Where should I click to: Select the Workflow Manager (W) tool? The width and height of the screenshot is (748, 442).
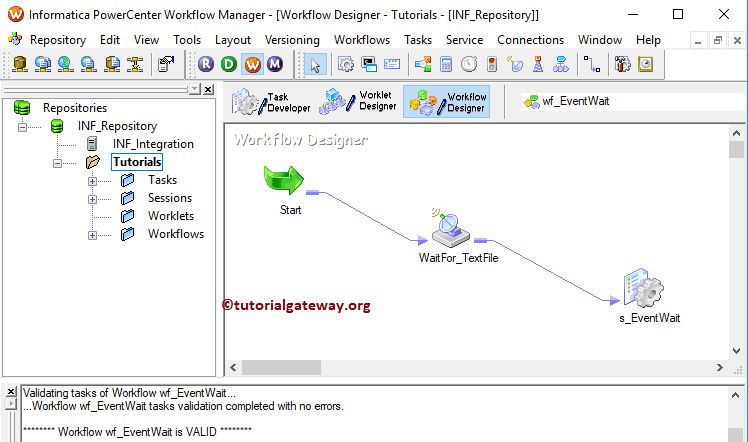coord(252,64)
